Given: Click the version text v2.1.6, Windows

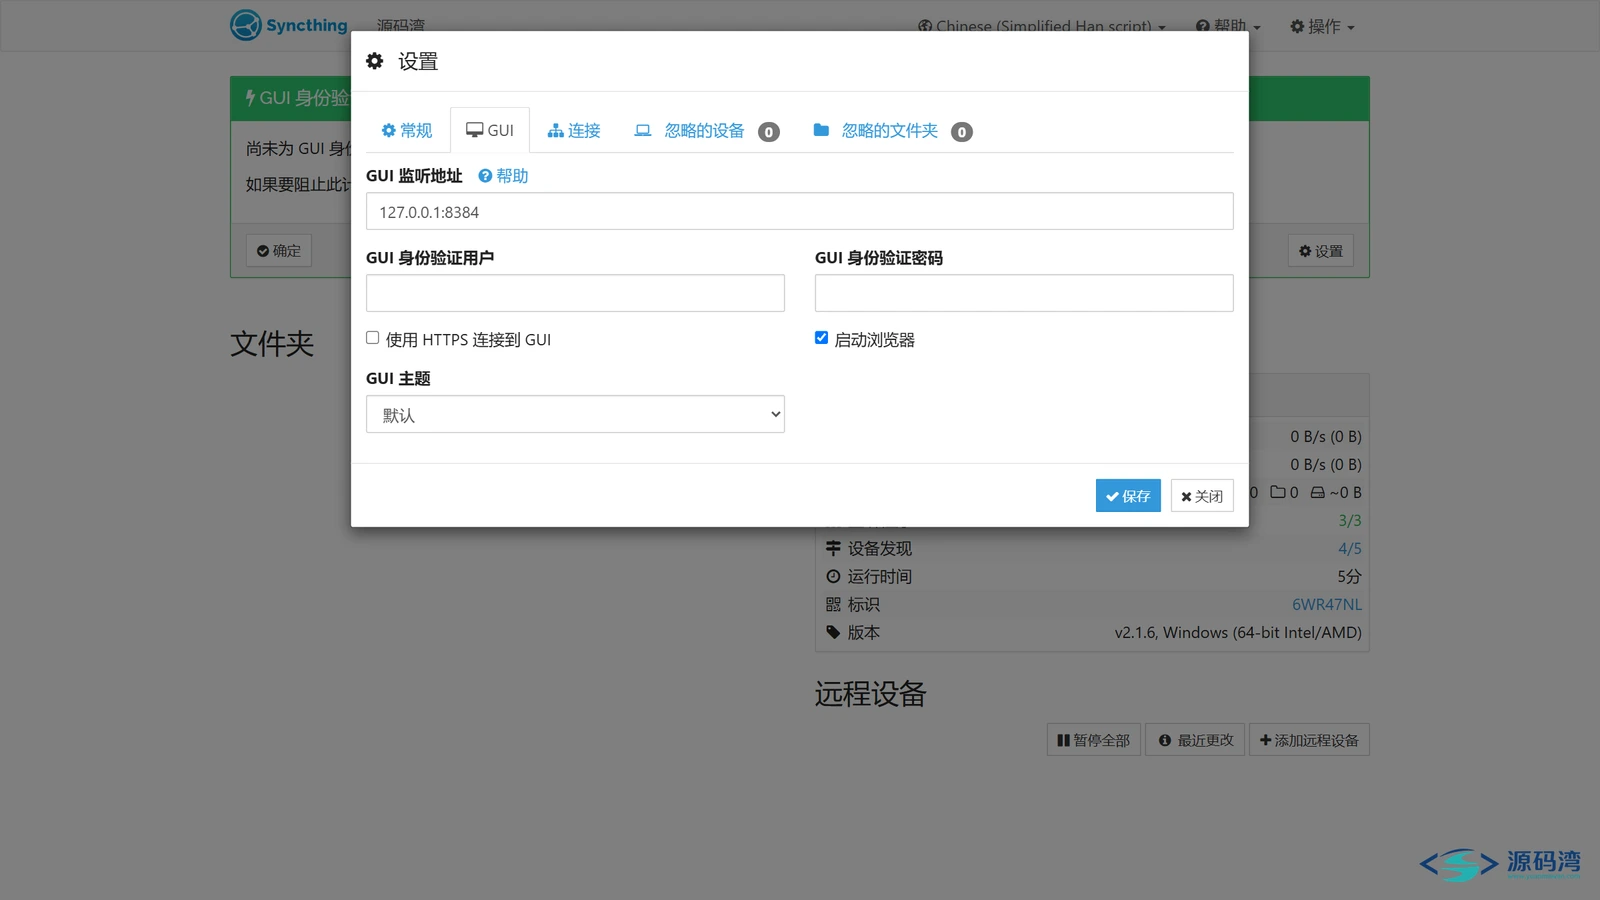Looking at the screenshot, I should tap(1238, 632).
